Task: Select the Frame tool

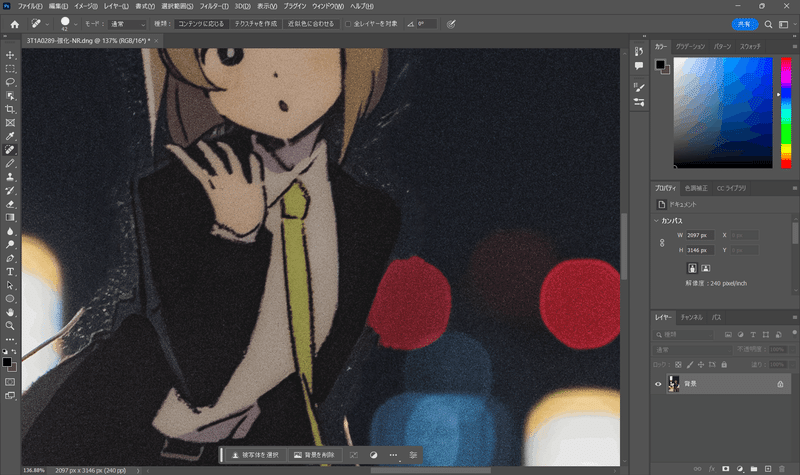Action: point(10,123)
